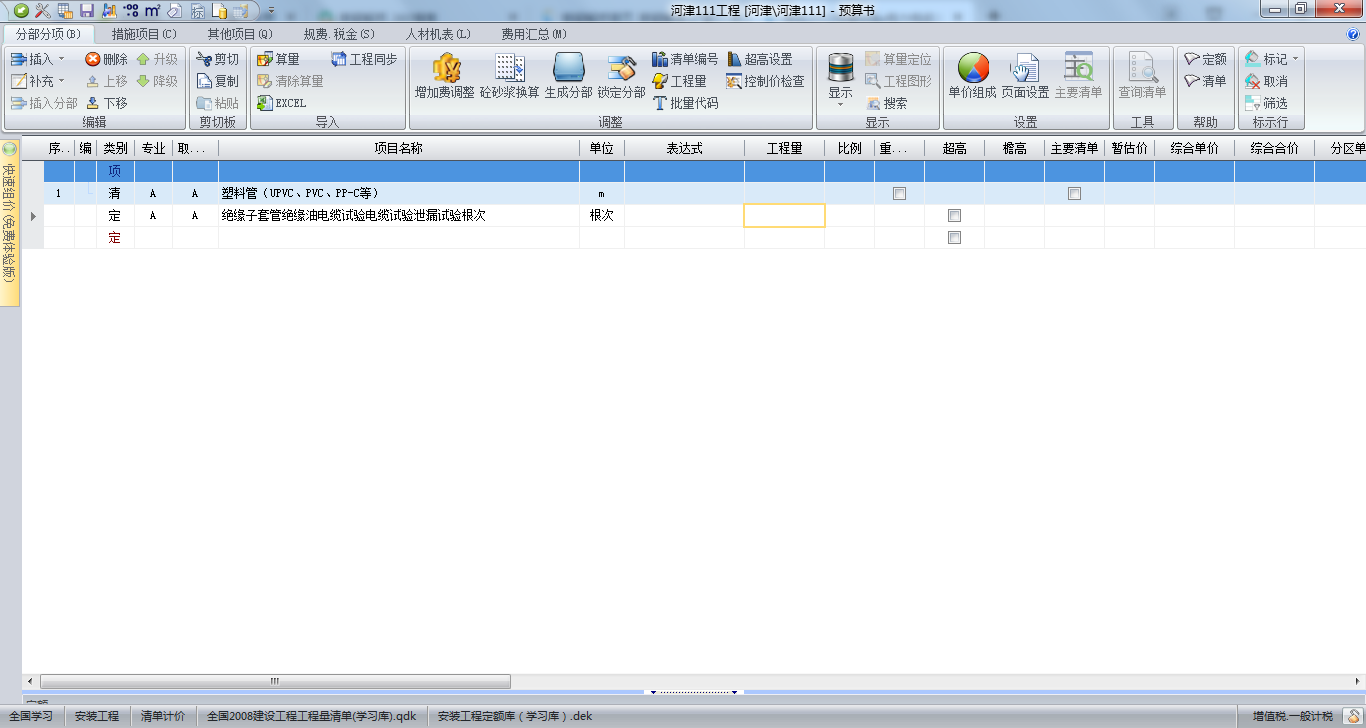
Task: Click 安装工程 in the status bar
Action: (97, 716)
